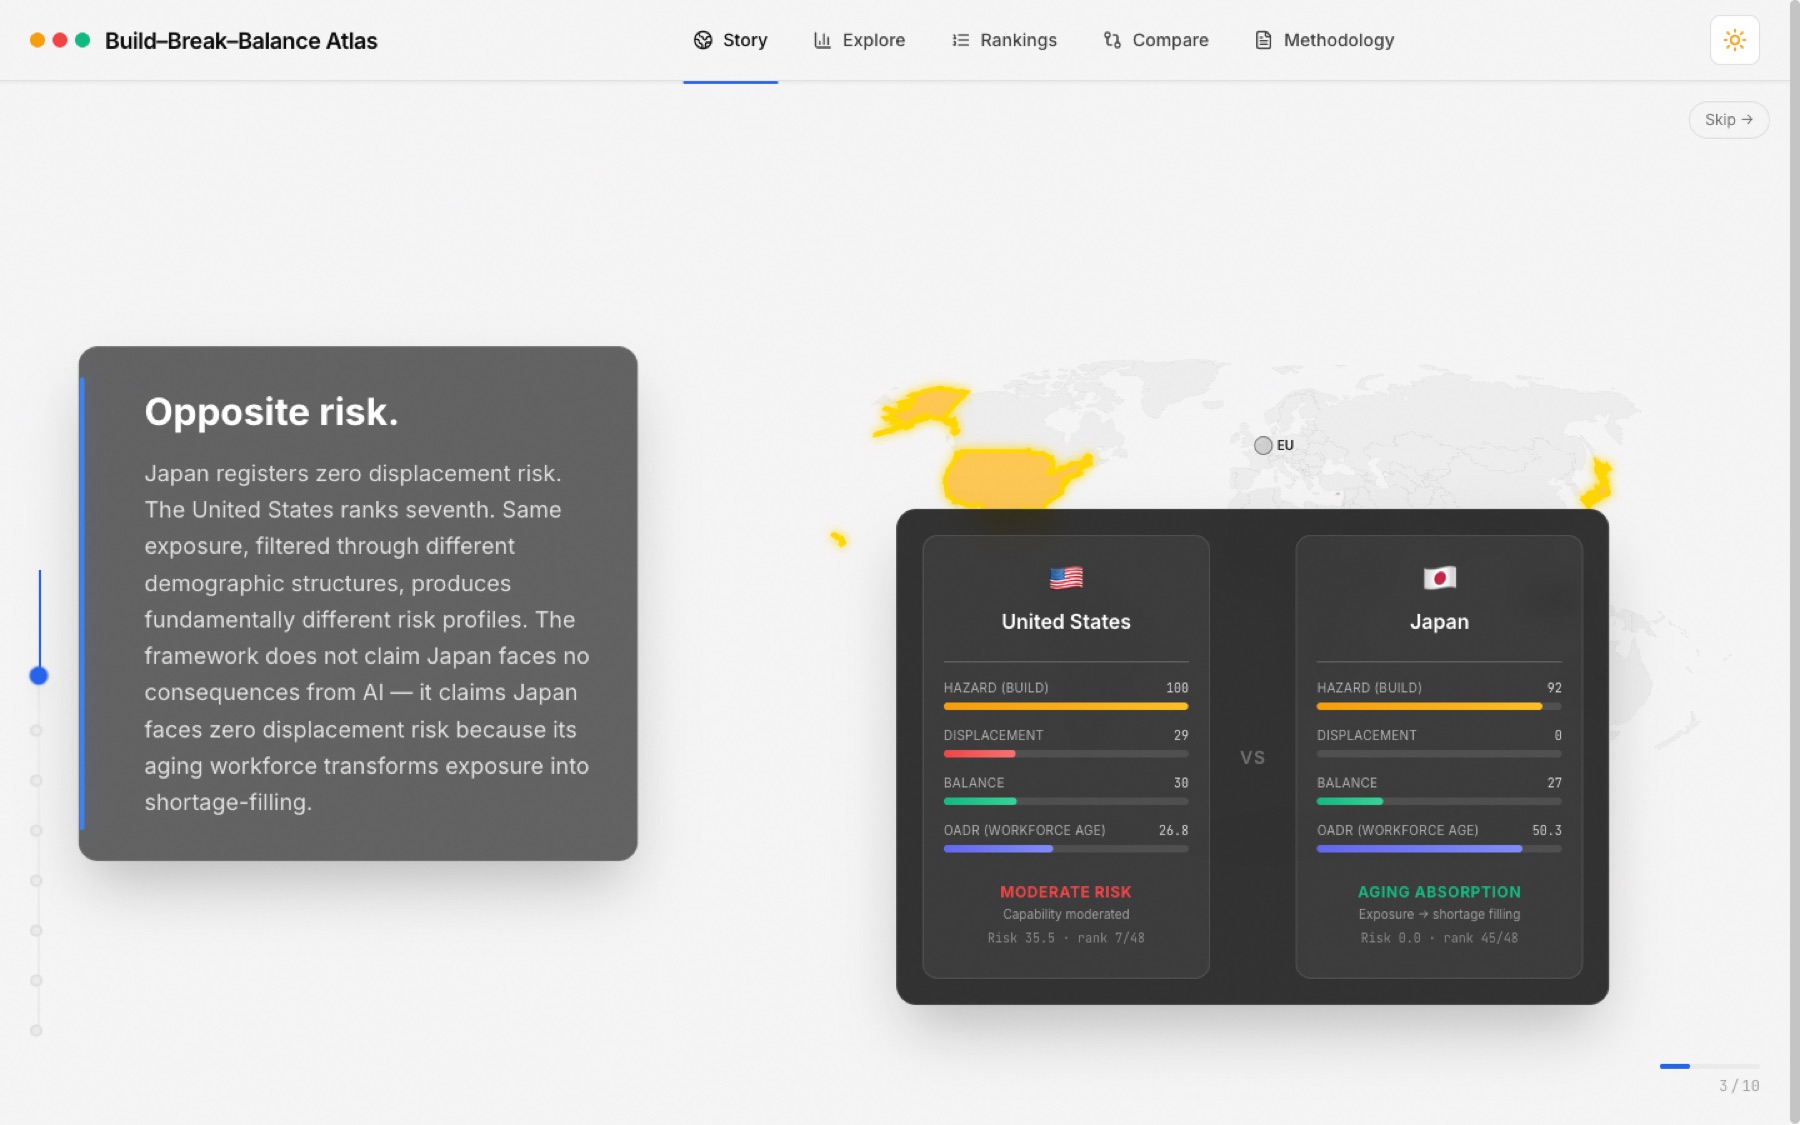Image resolution: width=1800 pixels, height=1125 pixels.
Task: Jump to the timeline dot just below the active one
Action: [x=36, y=730]
